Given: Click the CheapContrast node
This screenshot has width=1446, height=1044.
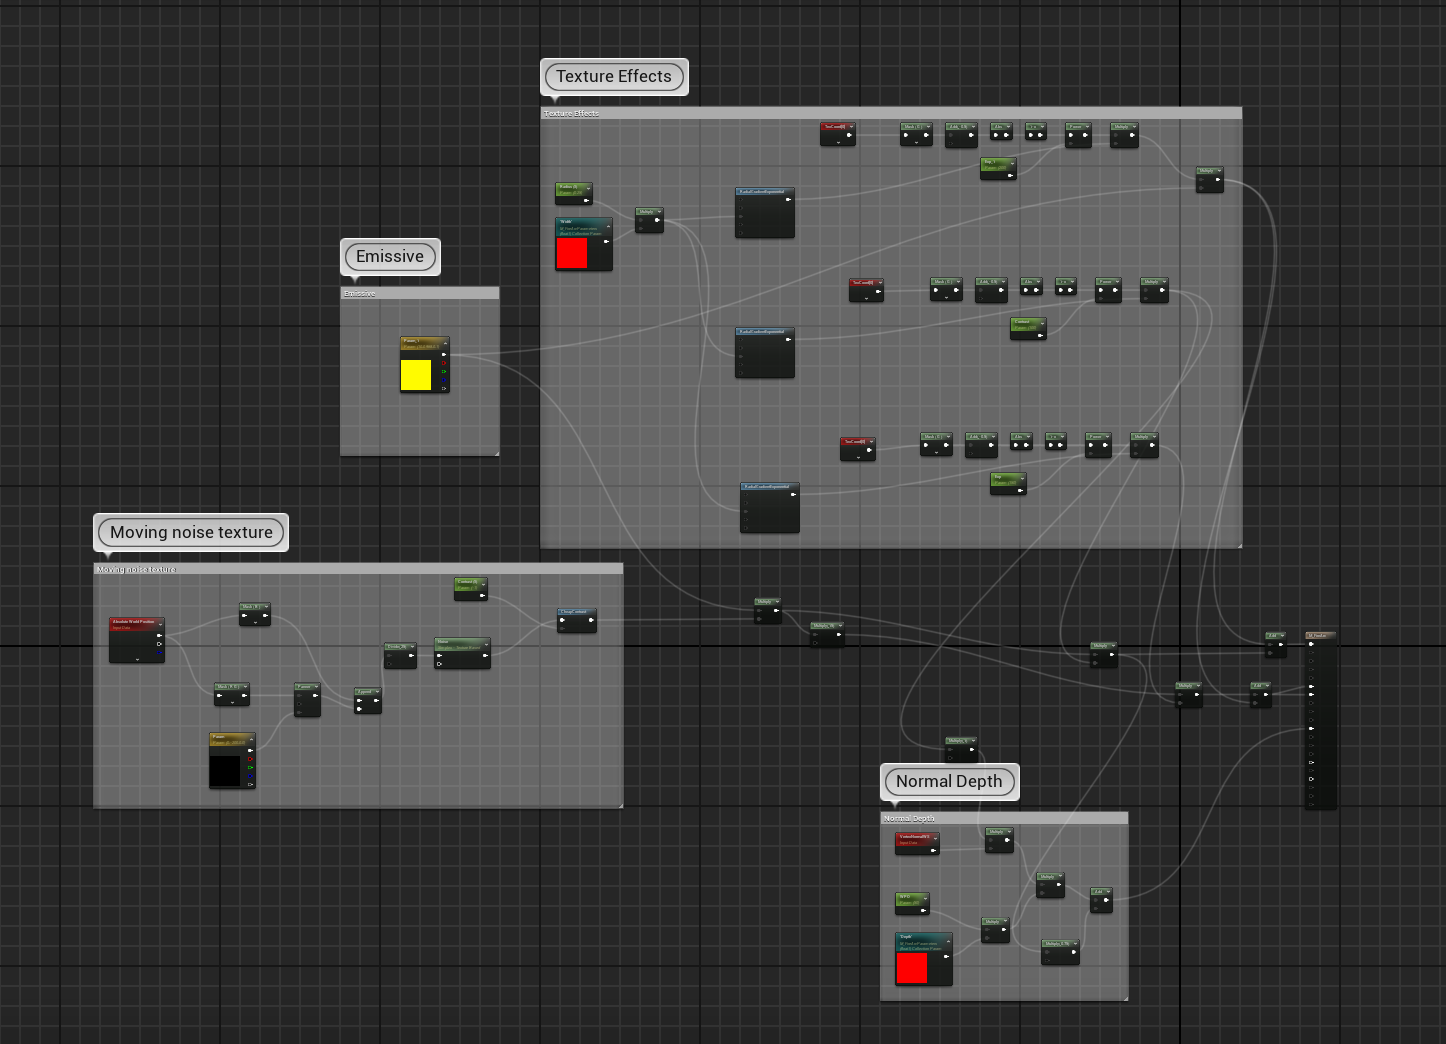Looking at the screenshot, I should [577, 621].
